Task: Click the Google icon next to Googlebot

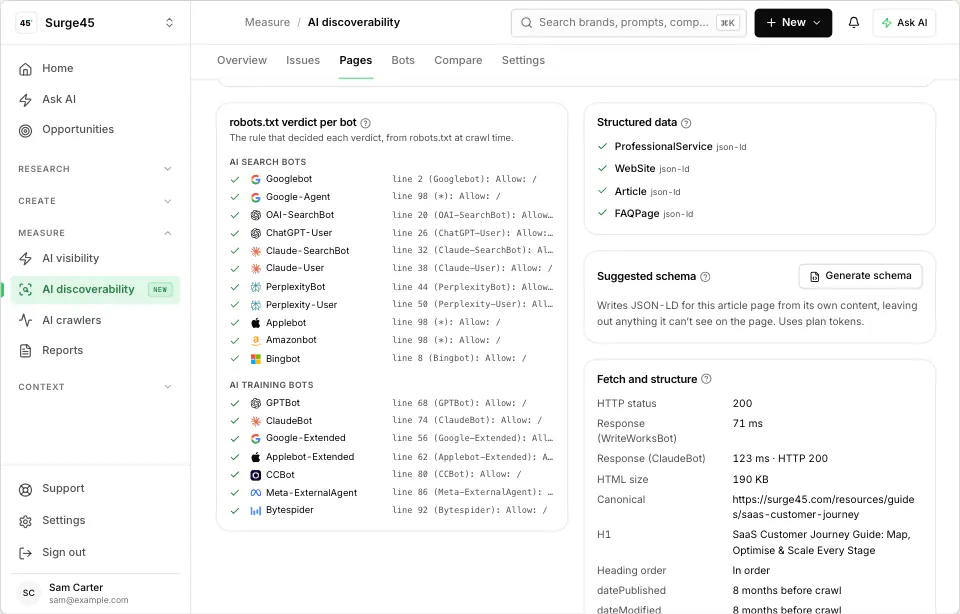Action: pos(255,179)
